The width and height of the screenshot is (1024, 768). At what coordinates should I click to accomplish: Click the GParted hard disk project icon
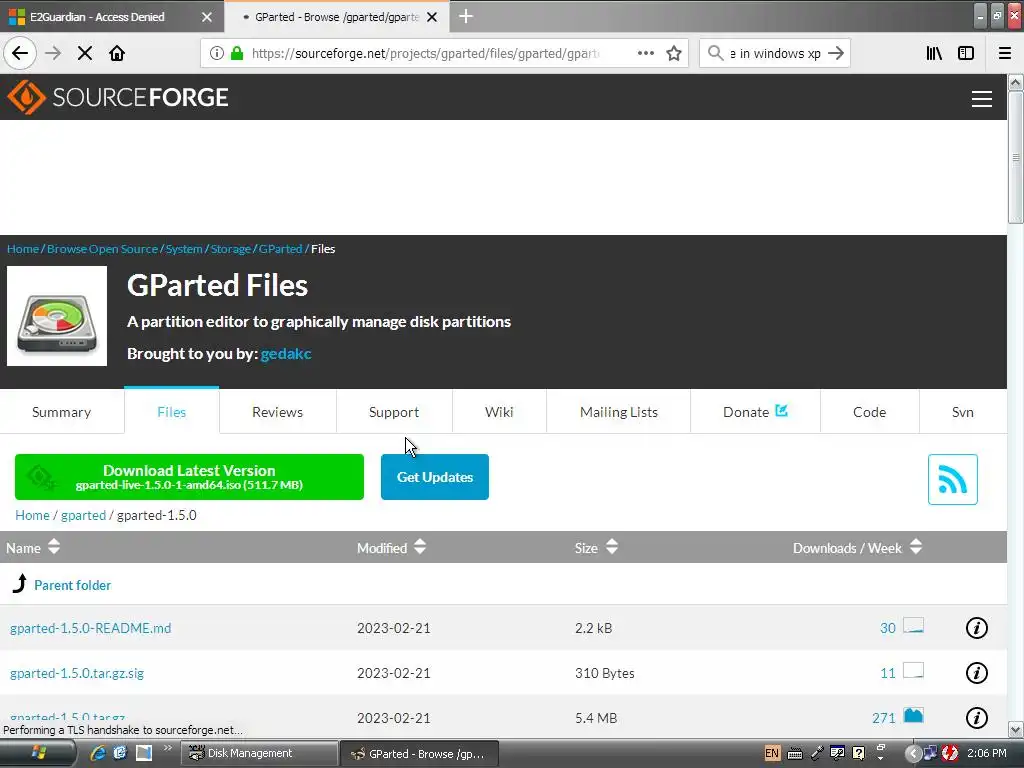point(57,316)
